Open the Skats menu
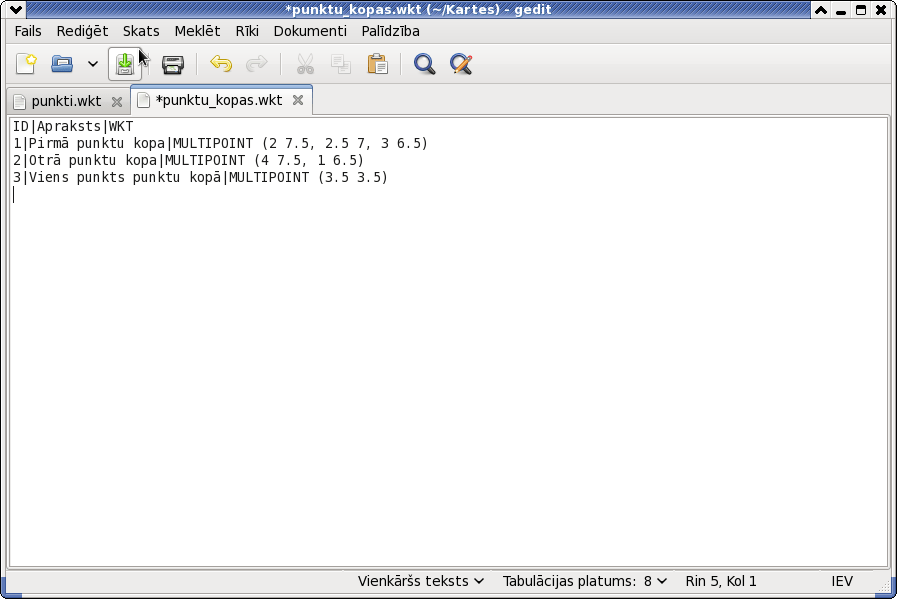 point(141,31)
